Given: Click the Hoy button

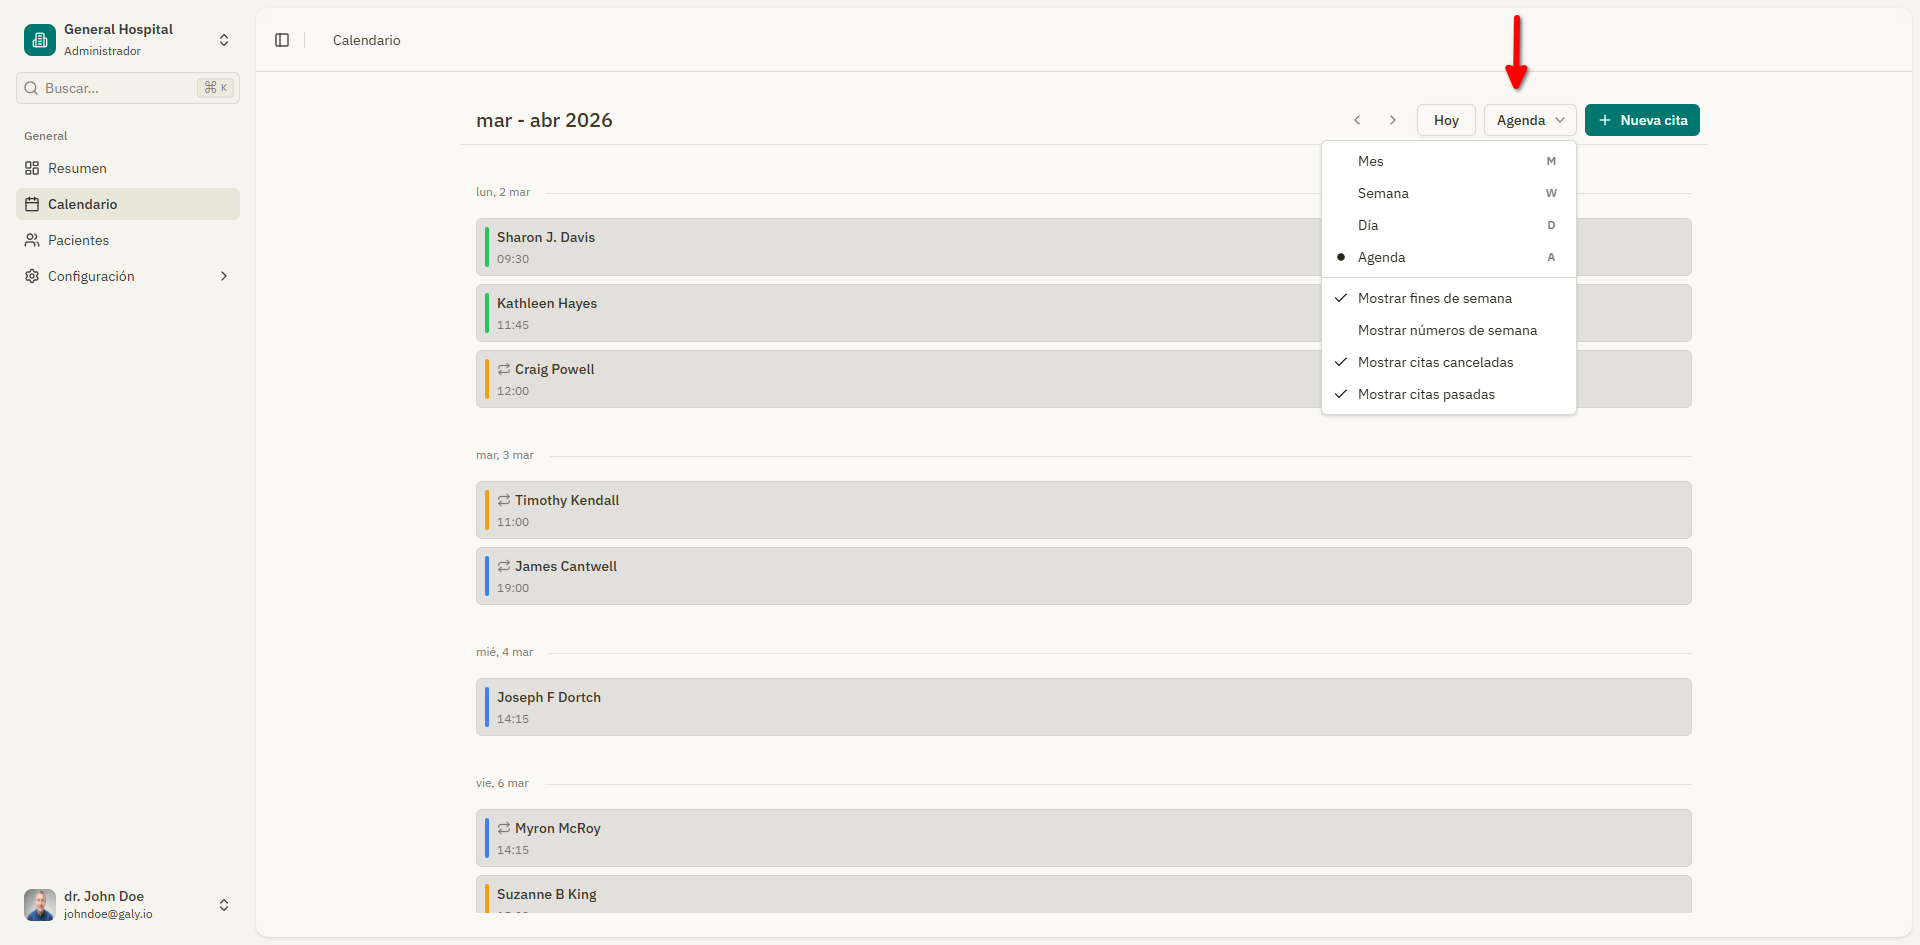Looking at the screenshot, I should coord(1446,120).
